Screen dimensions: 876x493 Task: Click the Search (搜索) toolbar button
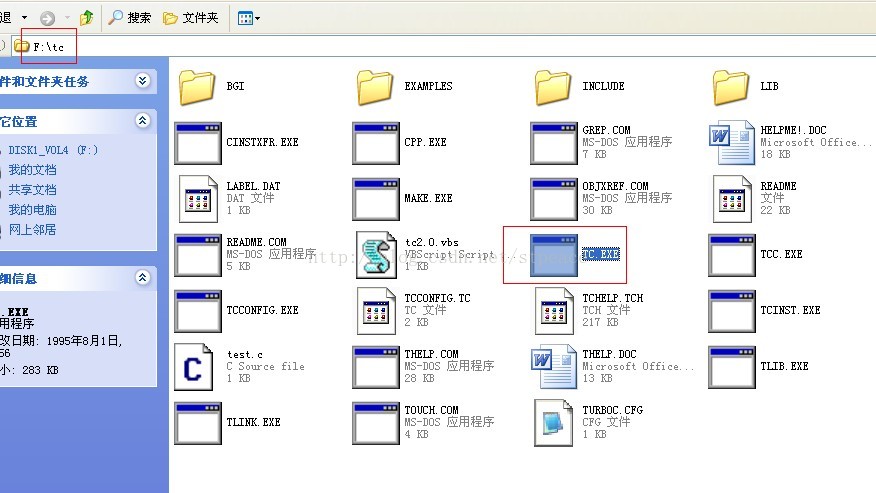(129, 18)
